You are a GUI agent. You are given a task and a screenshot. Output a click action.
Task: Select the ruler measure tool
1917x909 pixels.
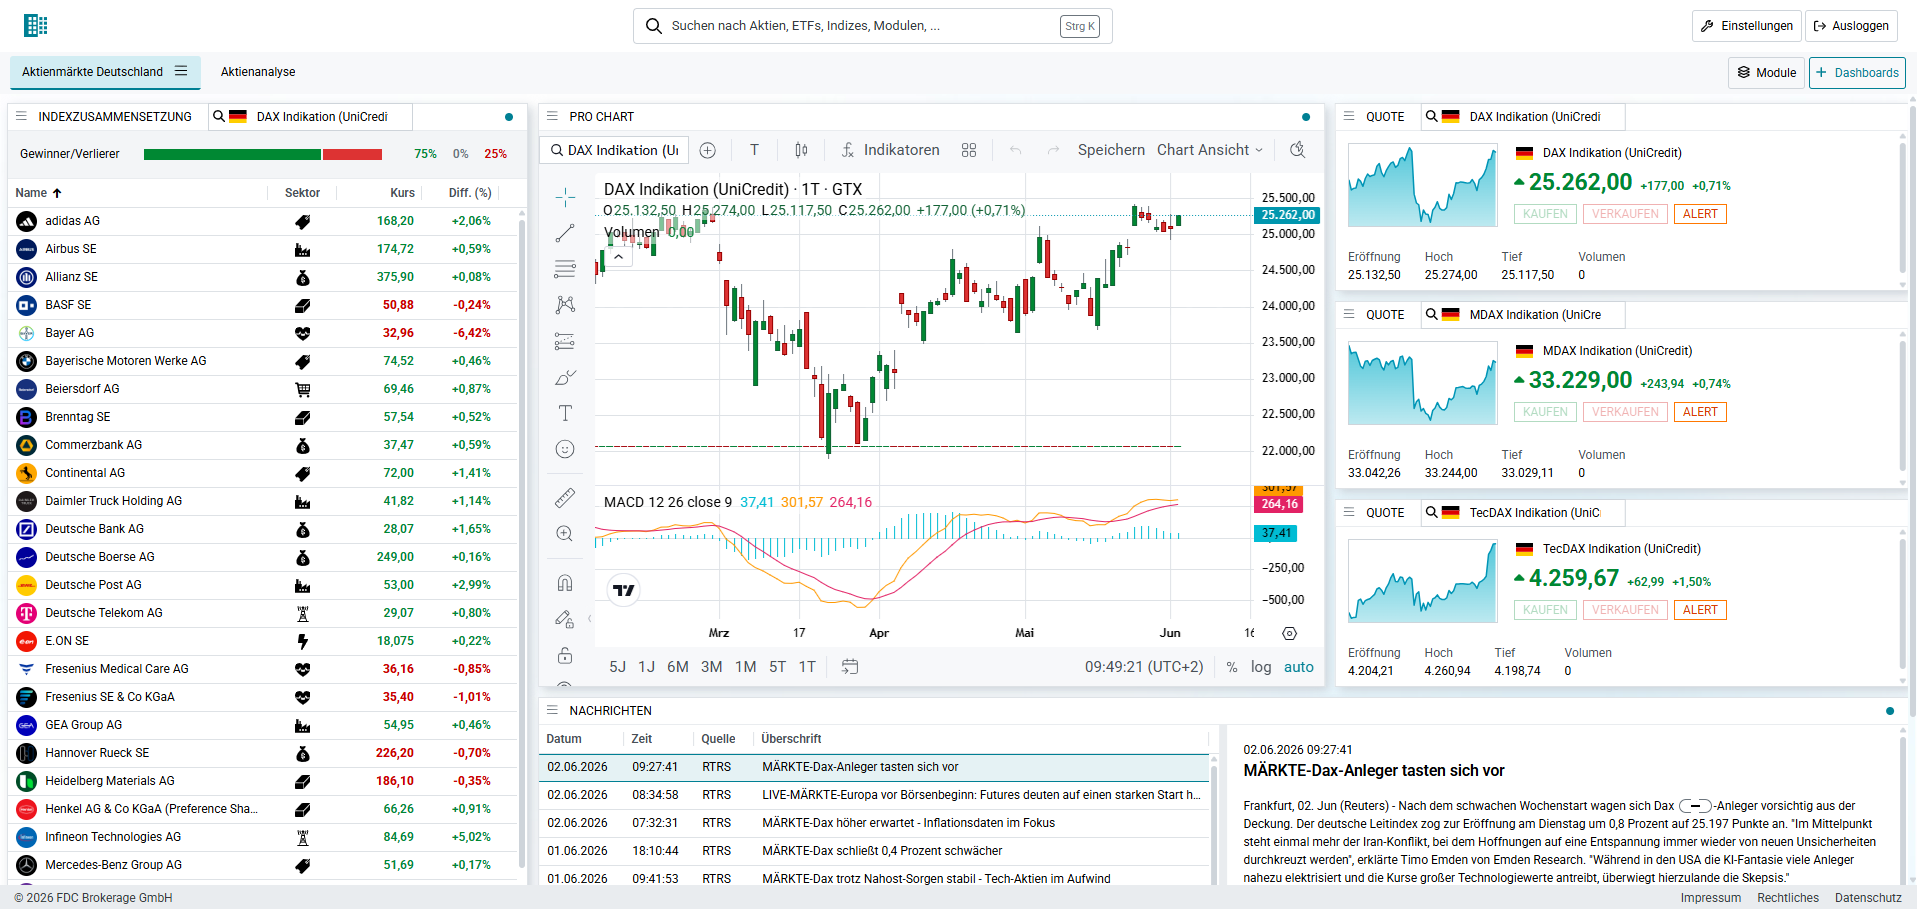point(565,497)
